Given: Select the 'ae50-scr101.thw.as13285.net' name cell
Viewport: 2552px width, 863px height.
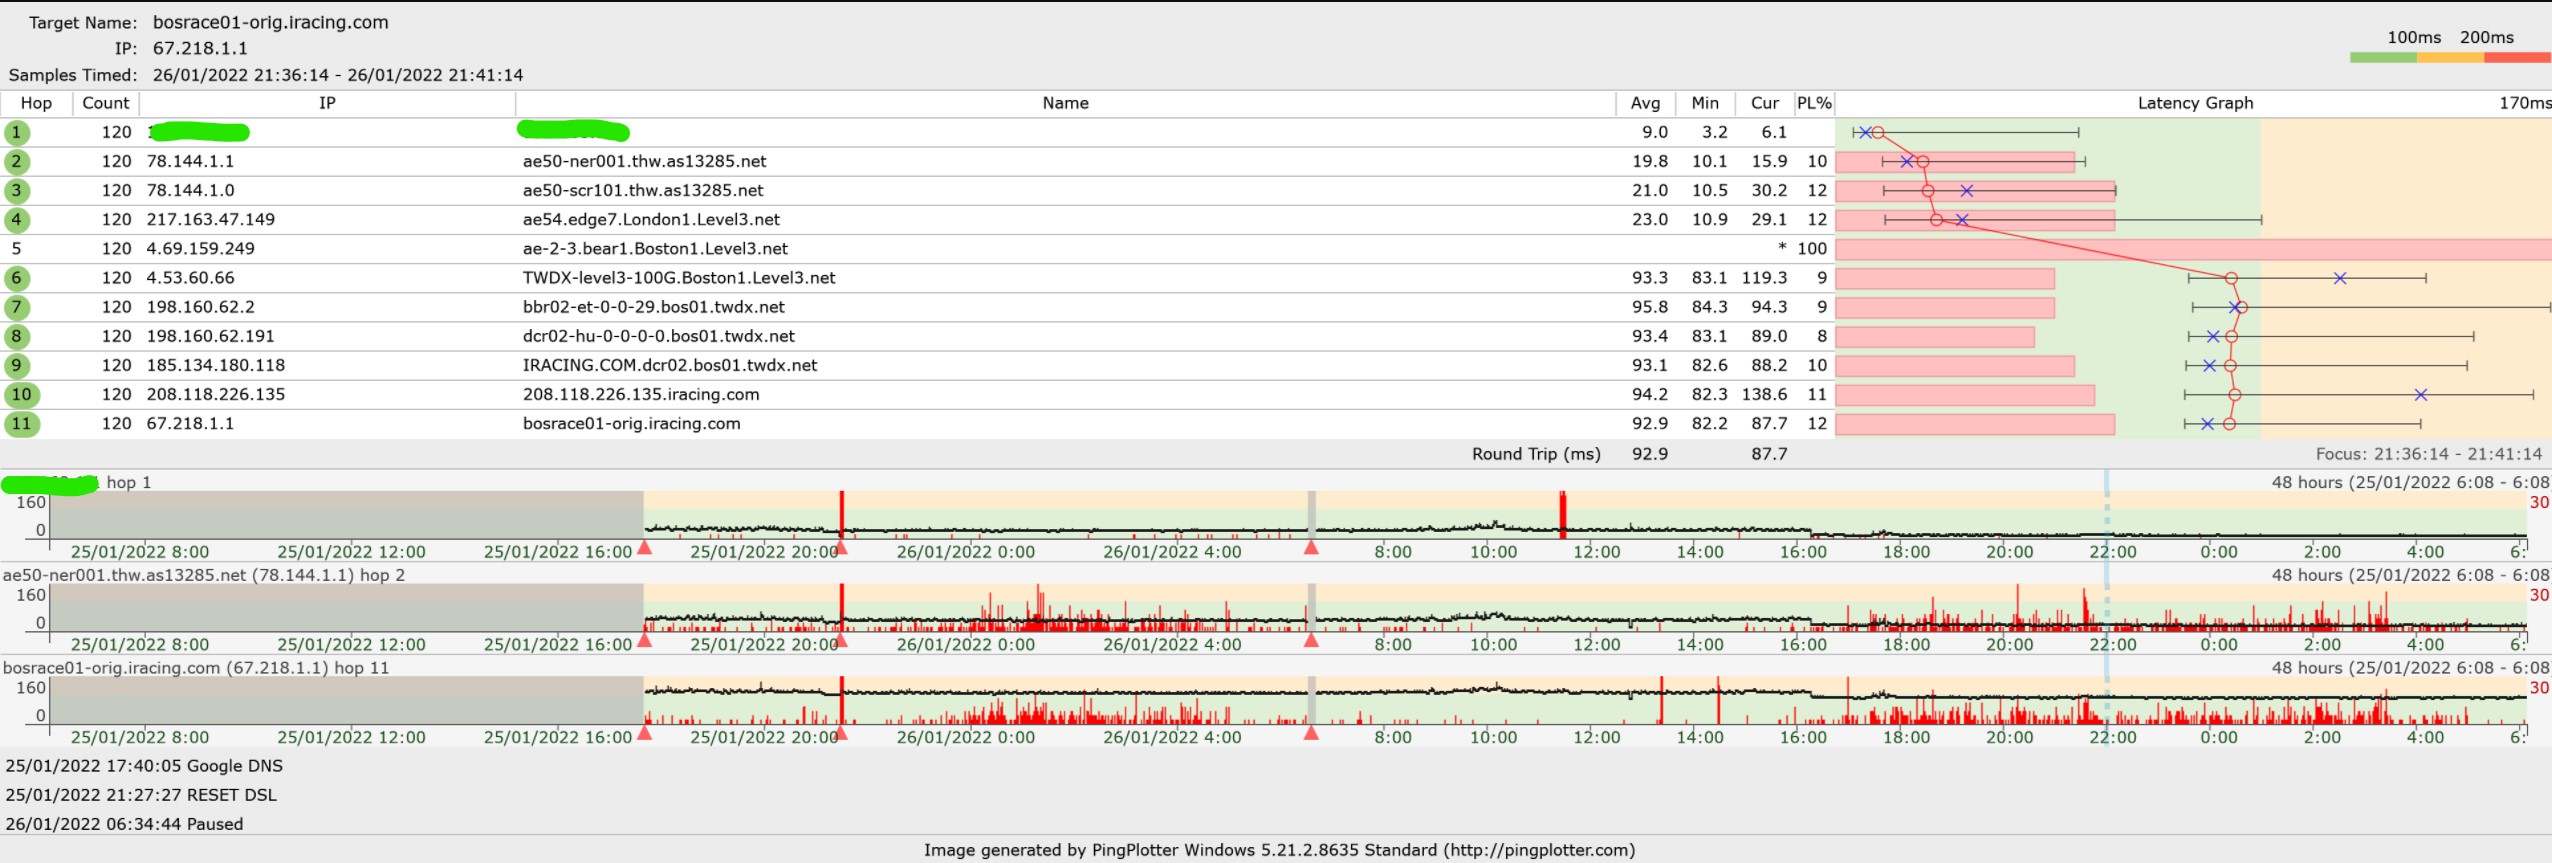Looking at the screenshot, I should [643, 190].
